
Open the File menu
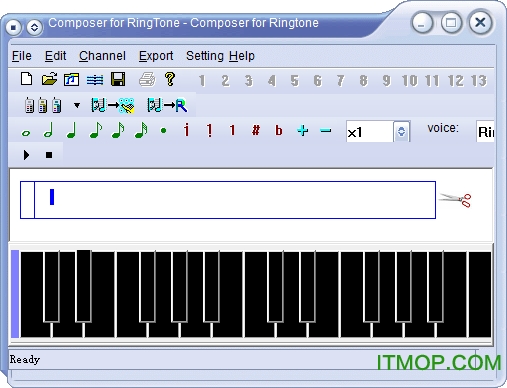pyautogui.click(x=22, y=56)
